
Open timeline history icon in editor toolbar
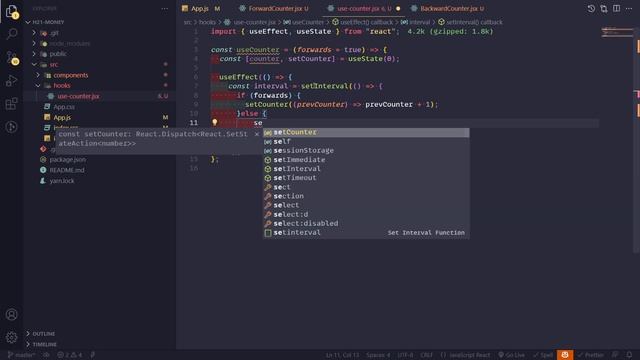[591, 9]
